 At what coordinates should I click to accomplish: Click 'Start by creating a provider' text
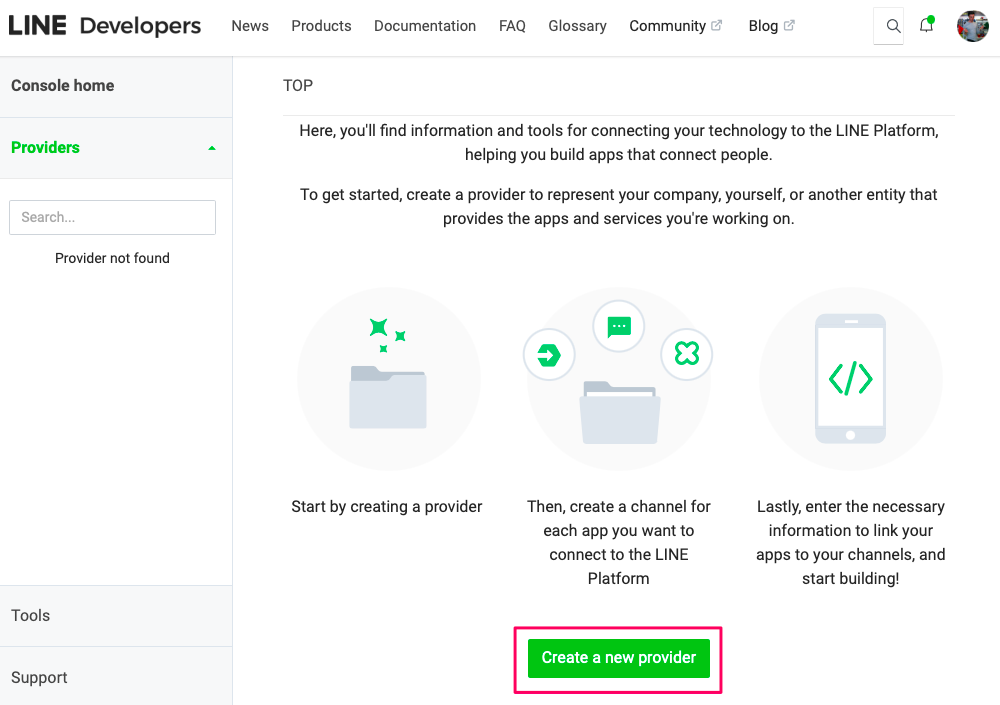point(386,507)
